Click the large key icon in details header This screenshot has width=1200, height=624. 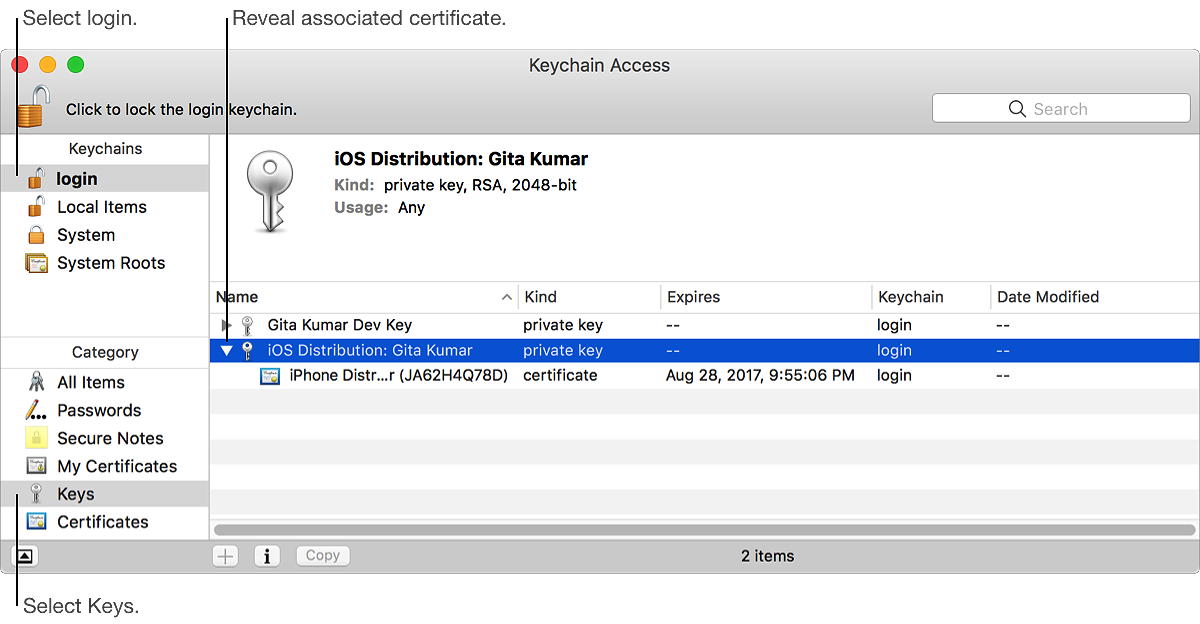click(268, 194)
